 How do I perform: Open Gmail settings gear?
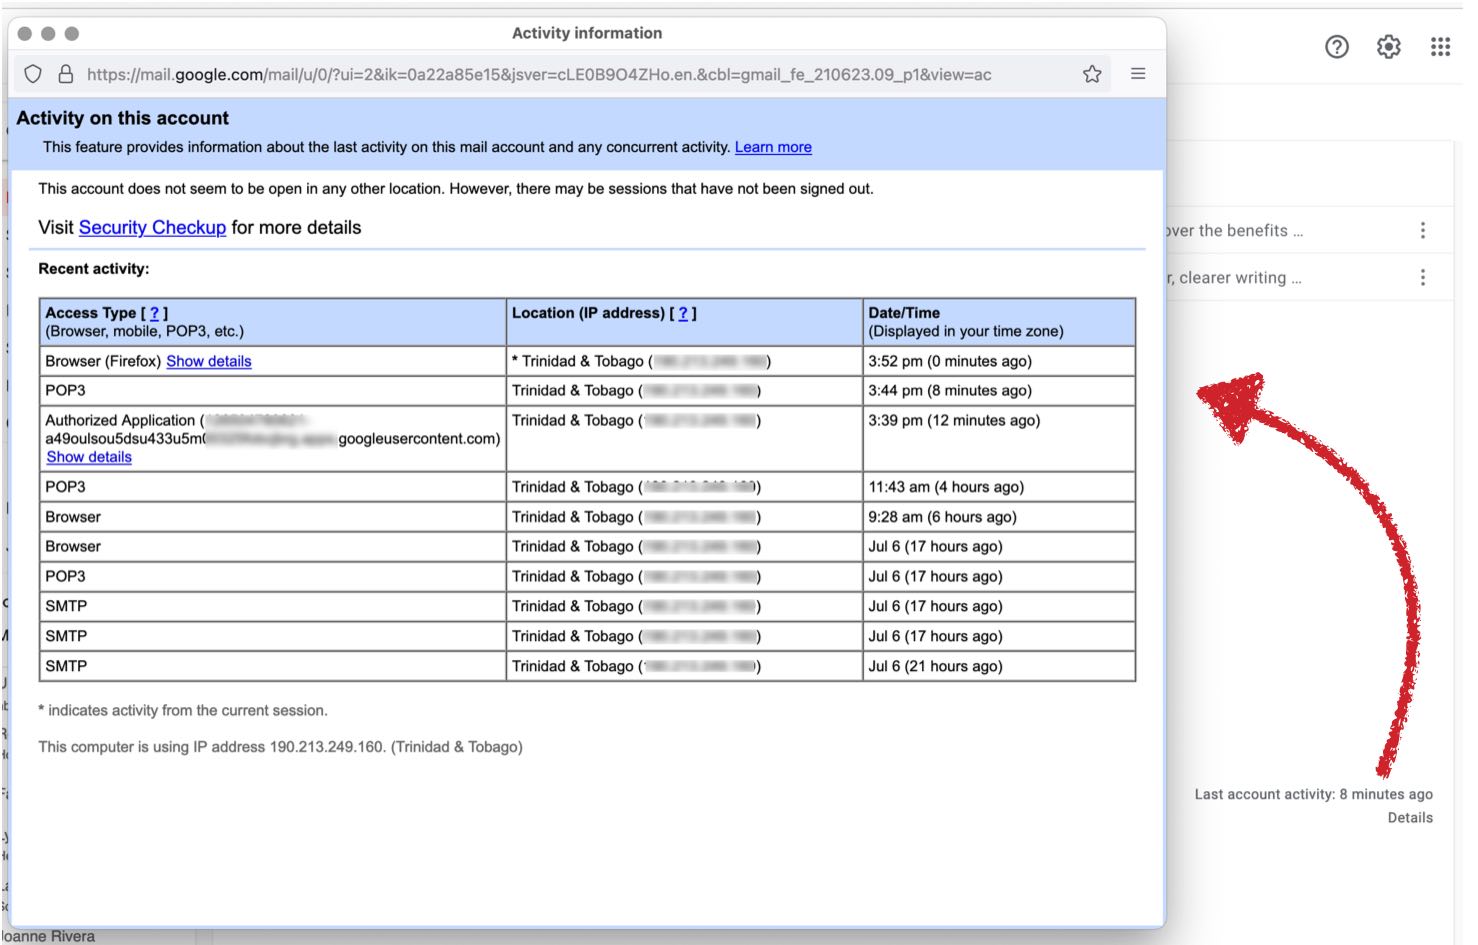click(x=1388, y=47)
